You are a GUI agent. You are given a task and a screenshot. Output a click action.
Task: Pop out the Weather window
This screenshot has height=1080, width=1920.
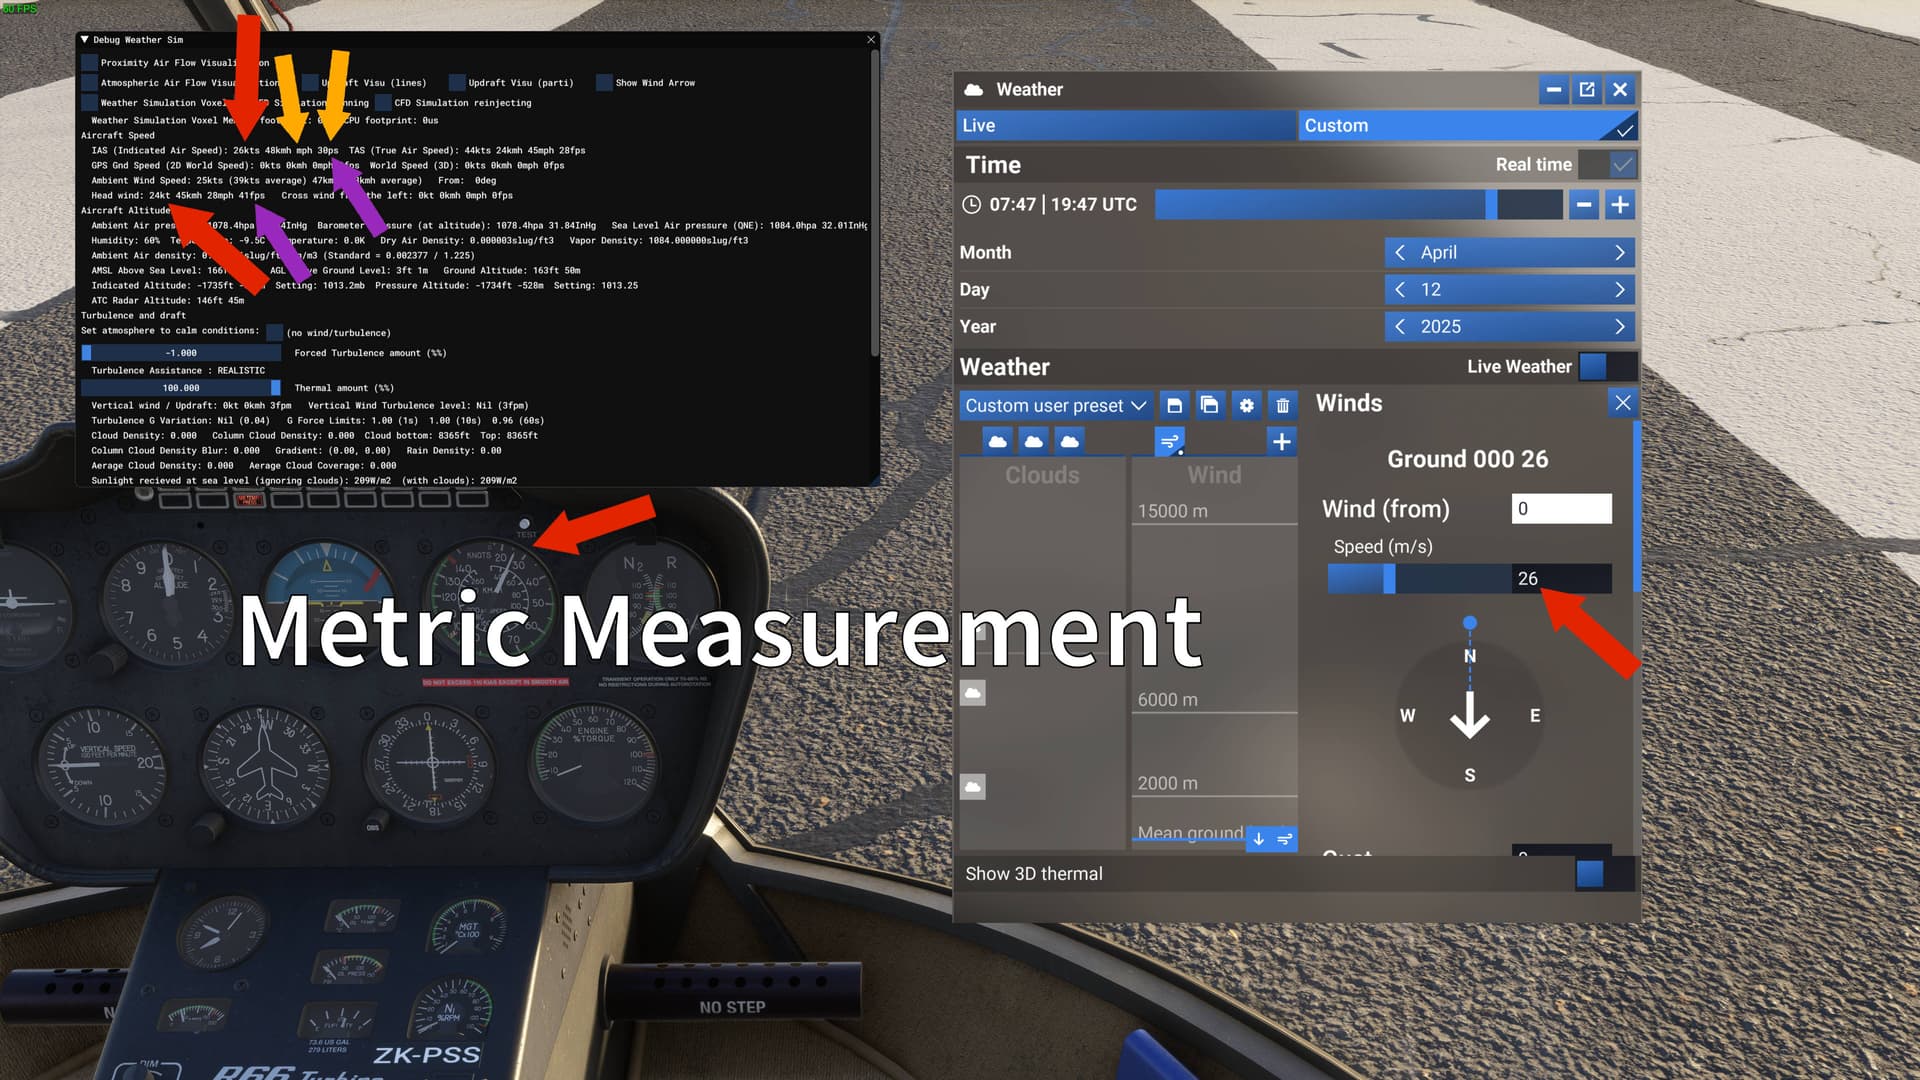tap(1587, 90)
